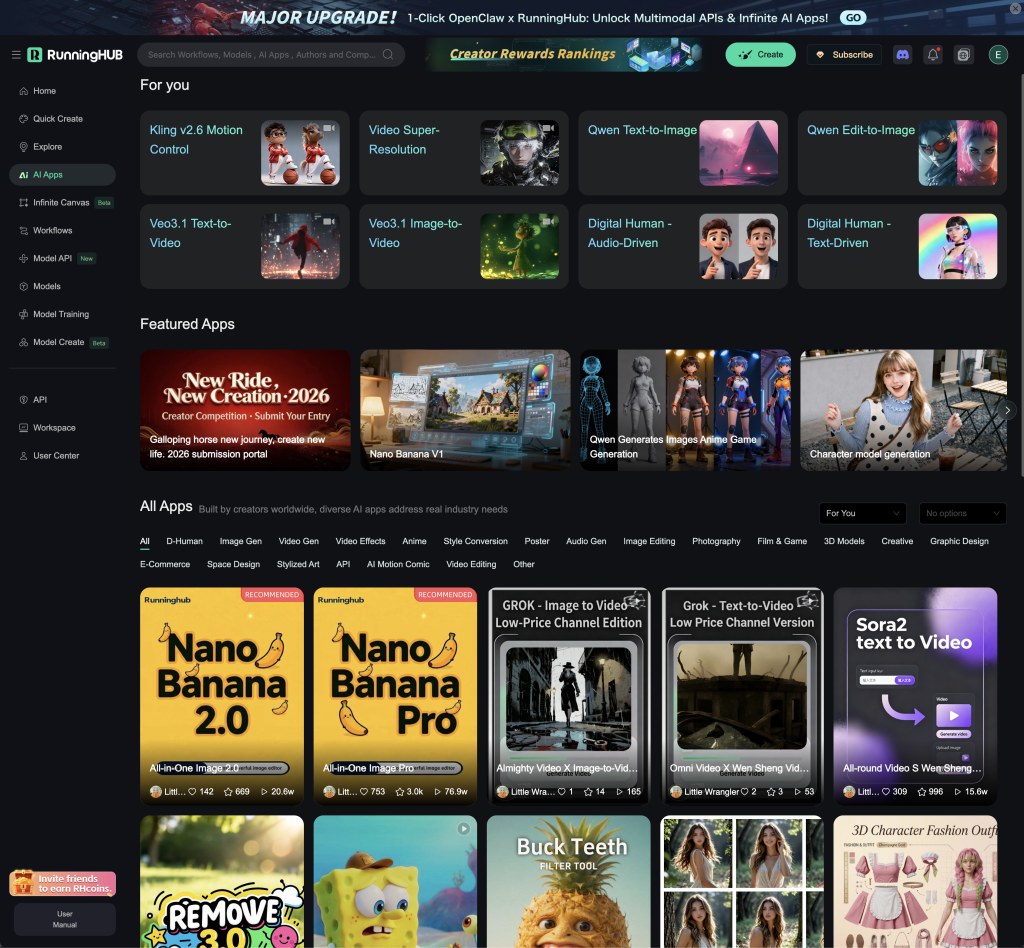Viewport: 1024px width, 948px height.
Task: Open New Ride New Creation 2026 featured banner
Action: tap(245, 410)
